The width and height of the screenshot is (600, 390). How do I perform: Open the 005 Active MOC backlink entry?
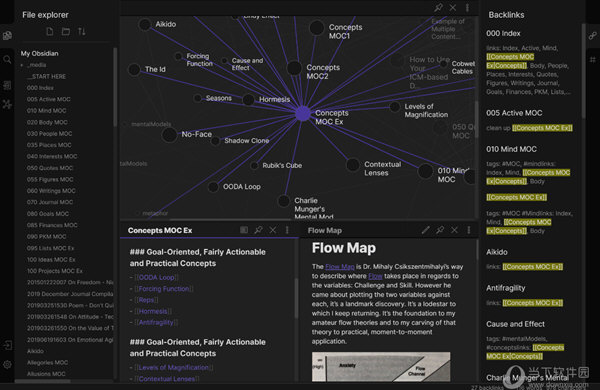(514, 113)
